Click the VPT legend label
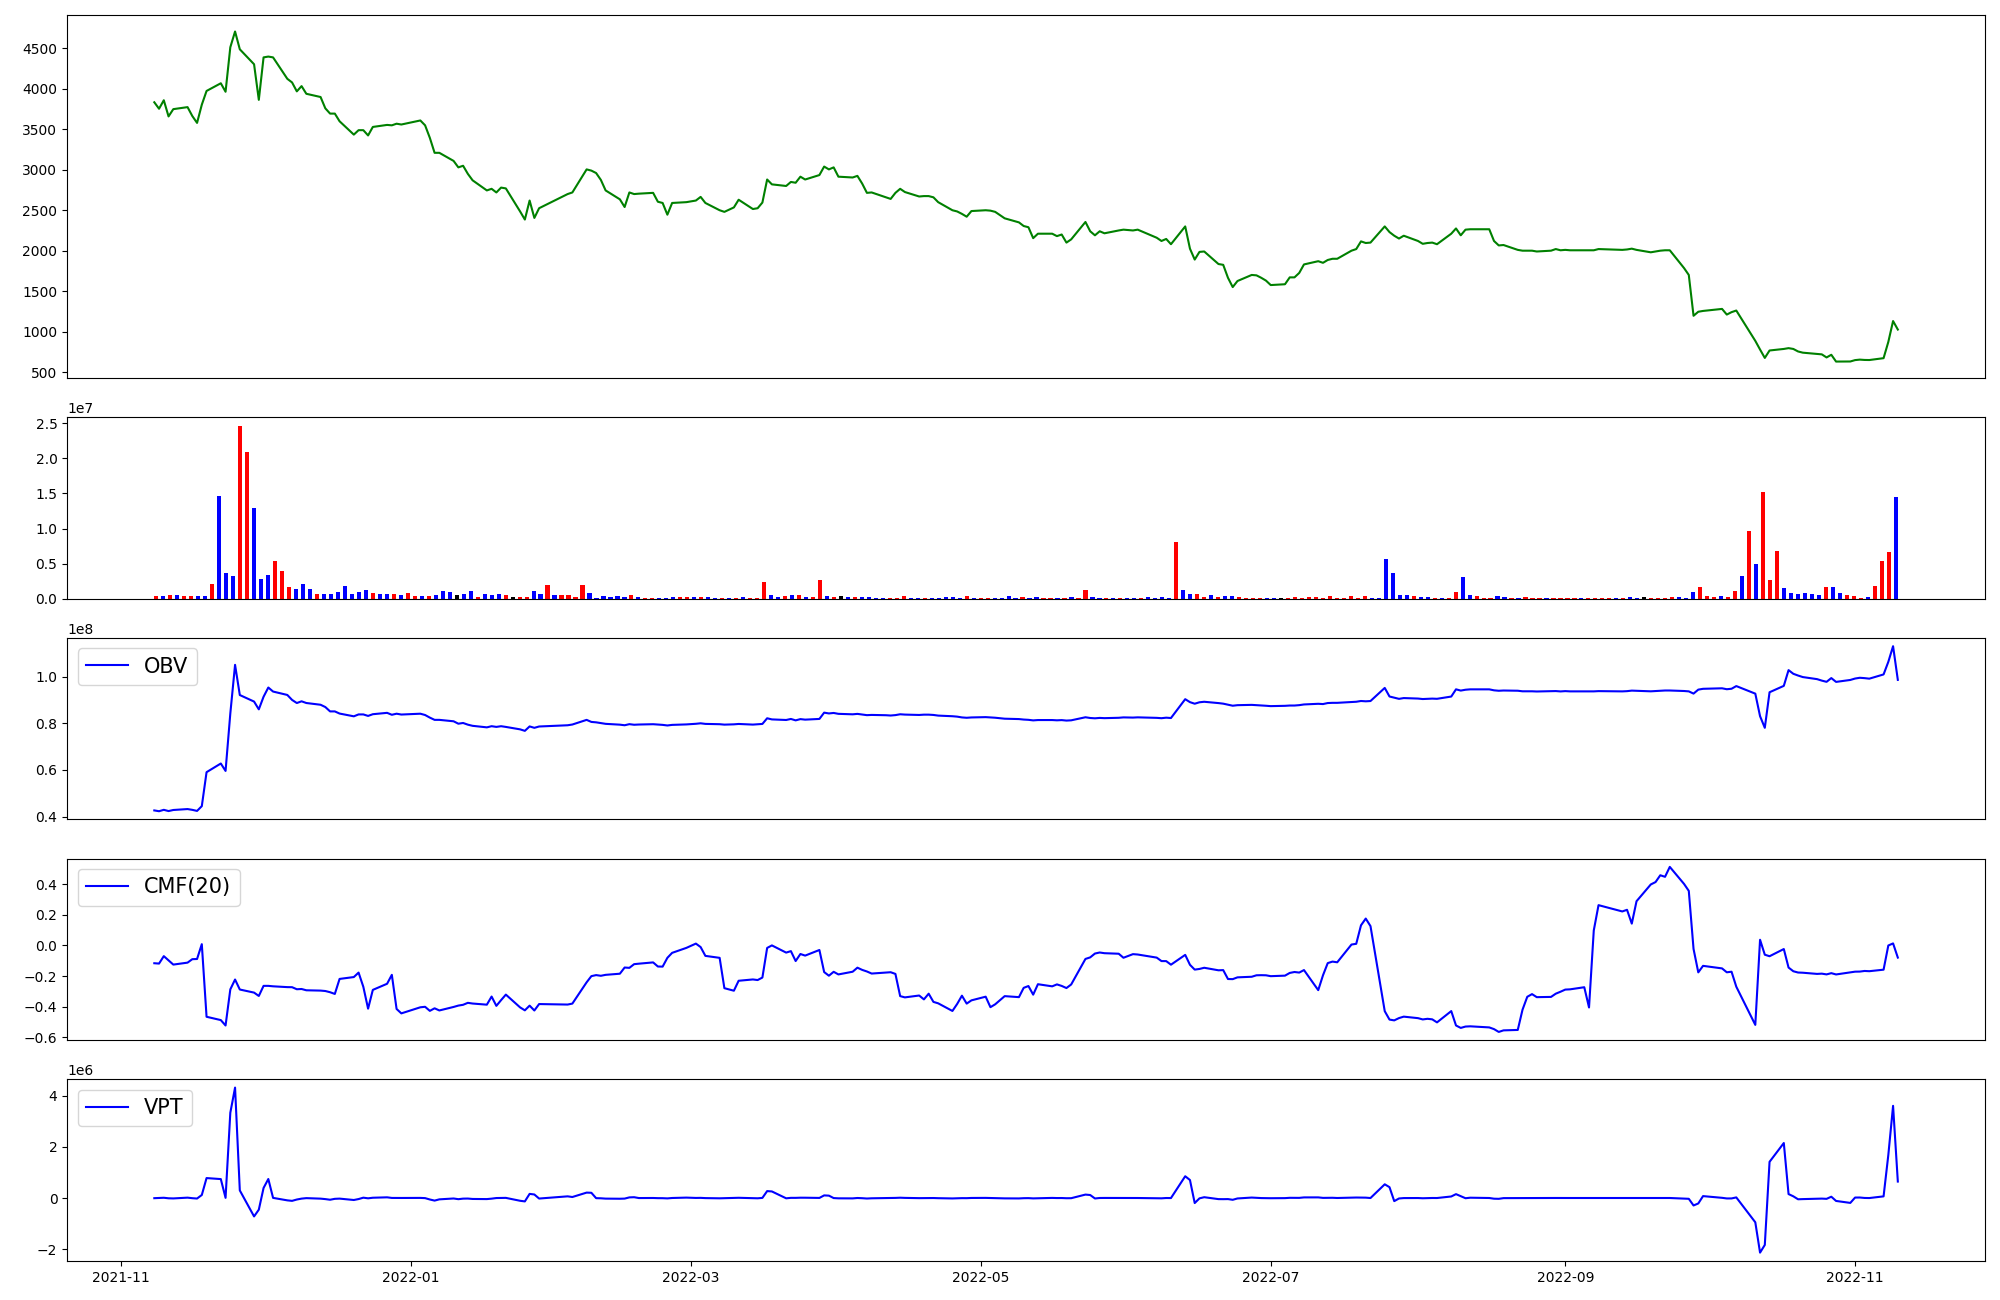 [163, 1107]
